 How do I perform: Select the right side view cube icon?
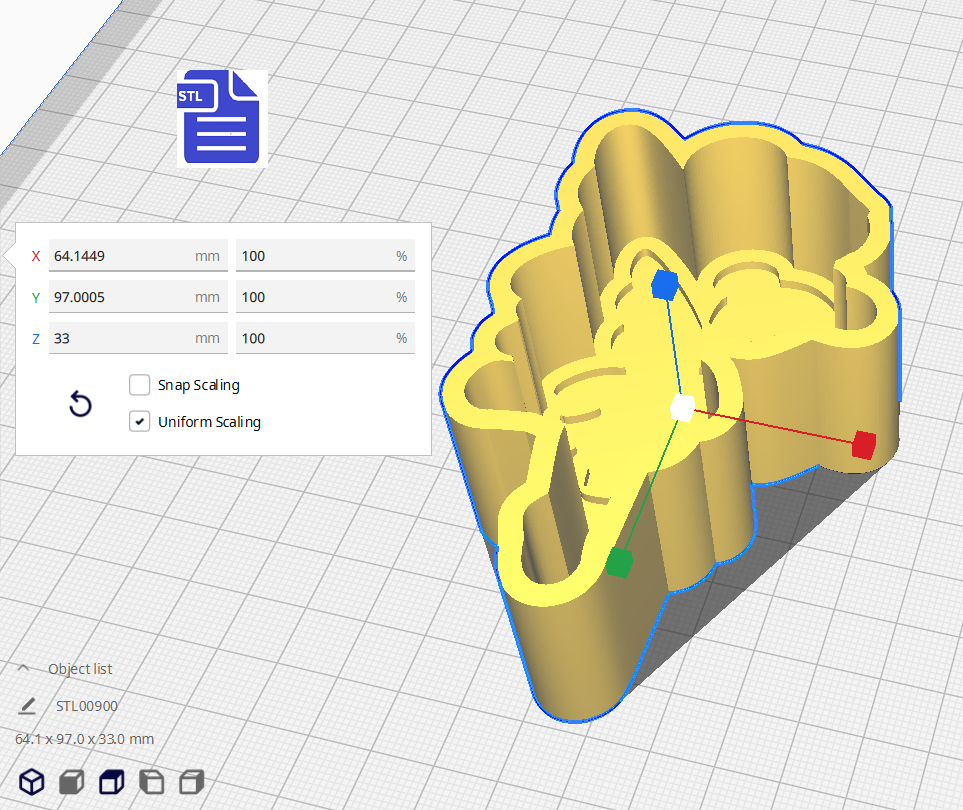click(191, 782)
